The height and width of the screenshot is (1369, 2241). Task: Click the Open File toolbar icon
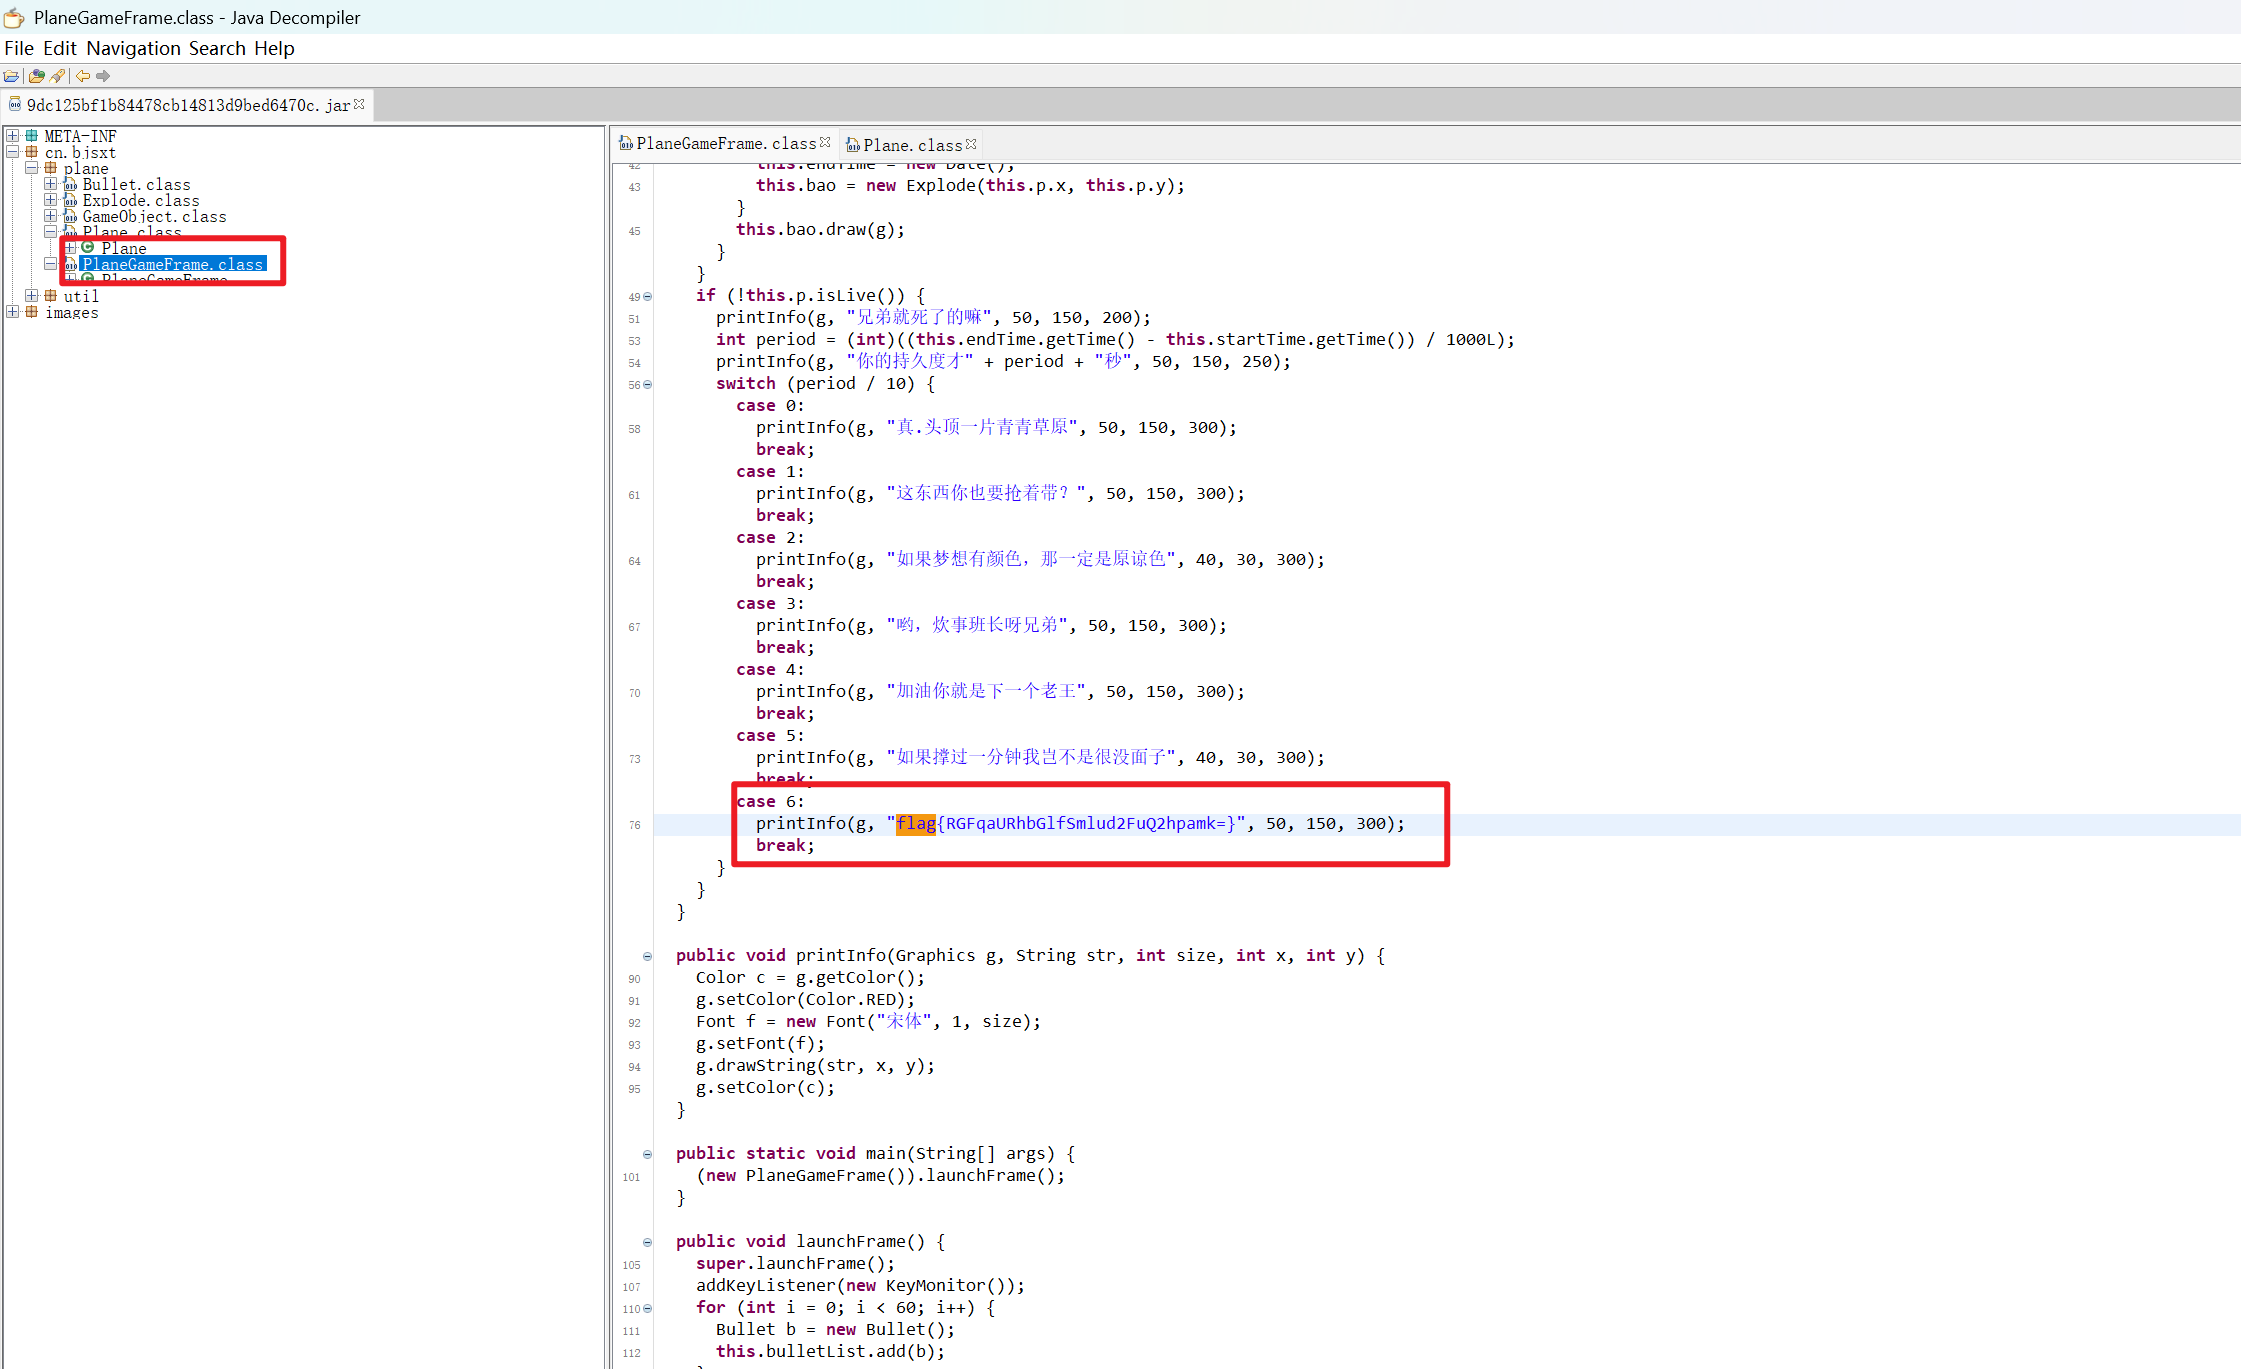(x=12, y=76)
